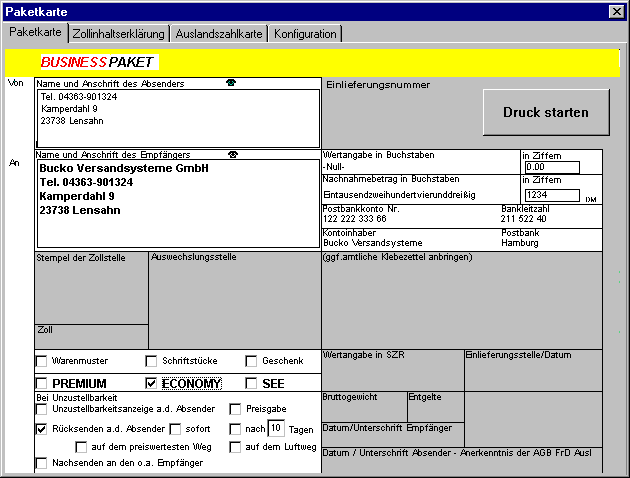Click the Datum/Unterschrift Empfänger label

(x=387, y=428)
